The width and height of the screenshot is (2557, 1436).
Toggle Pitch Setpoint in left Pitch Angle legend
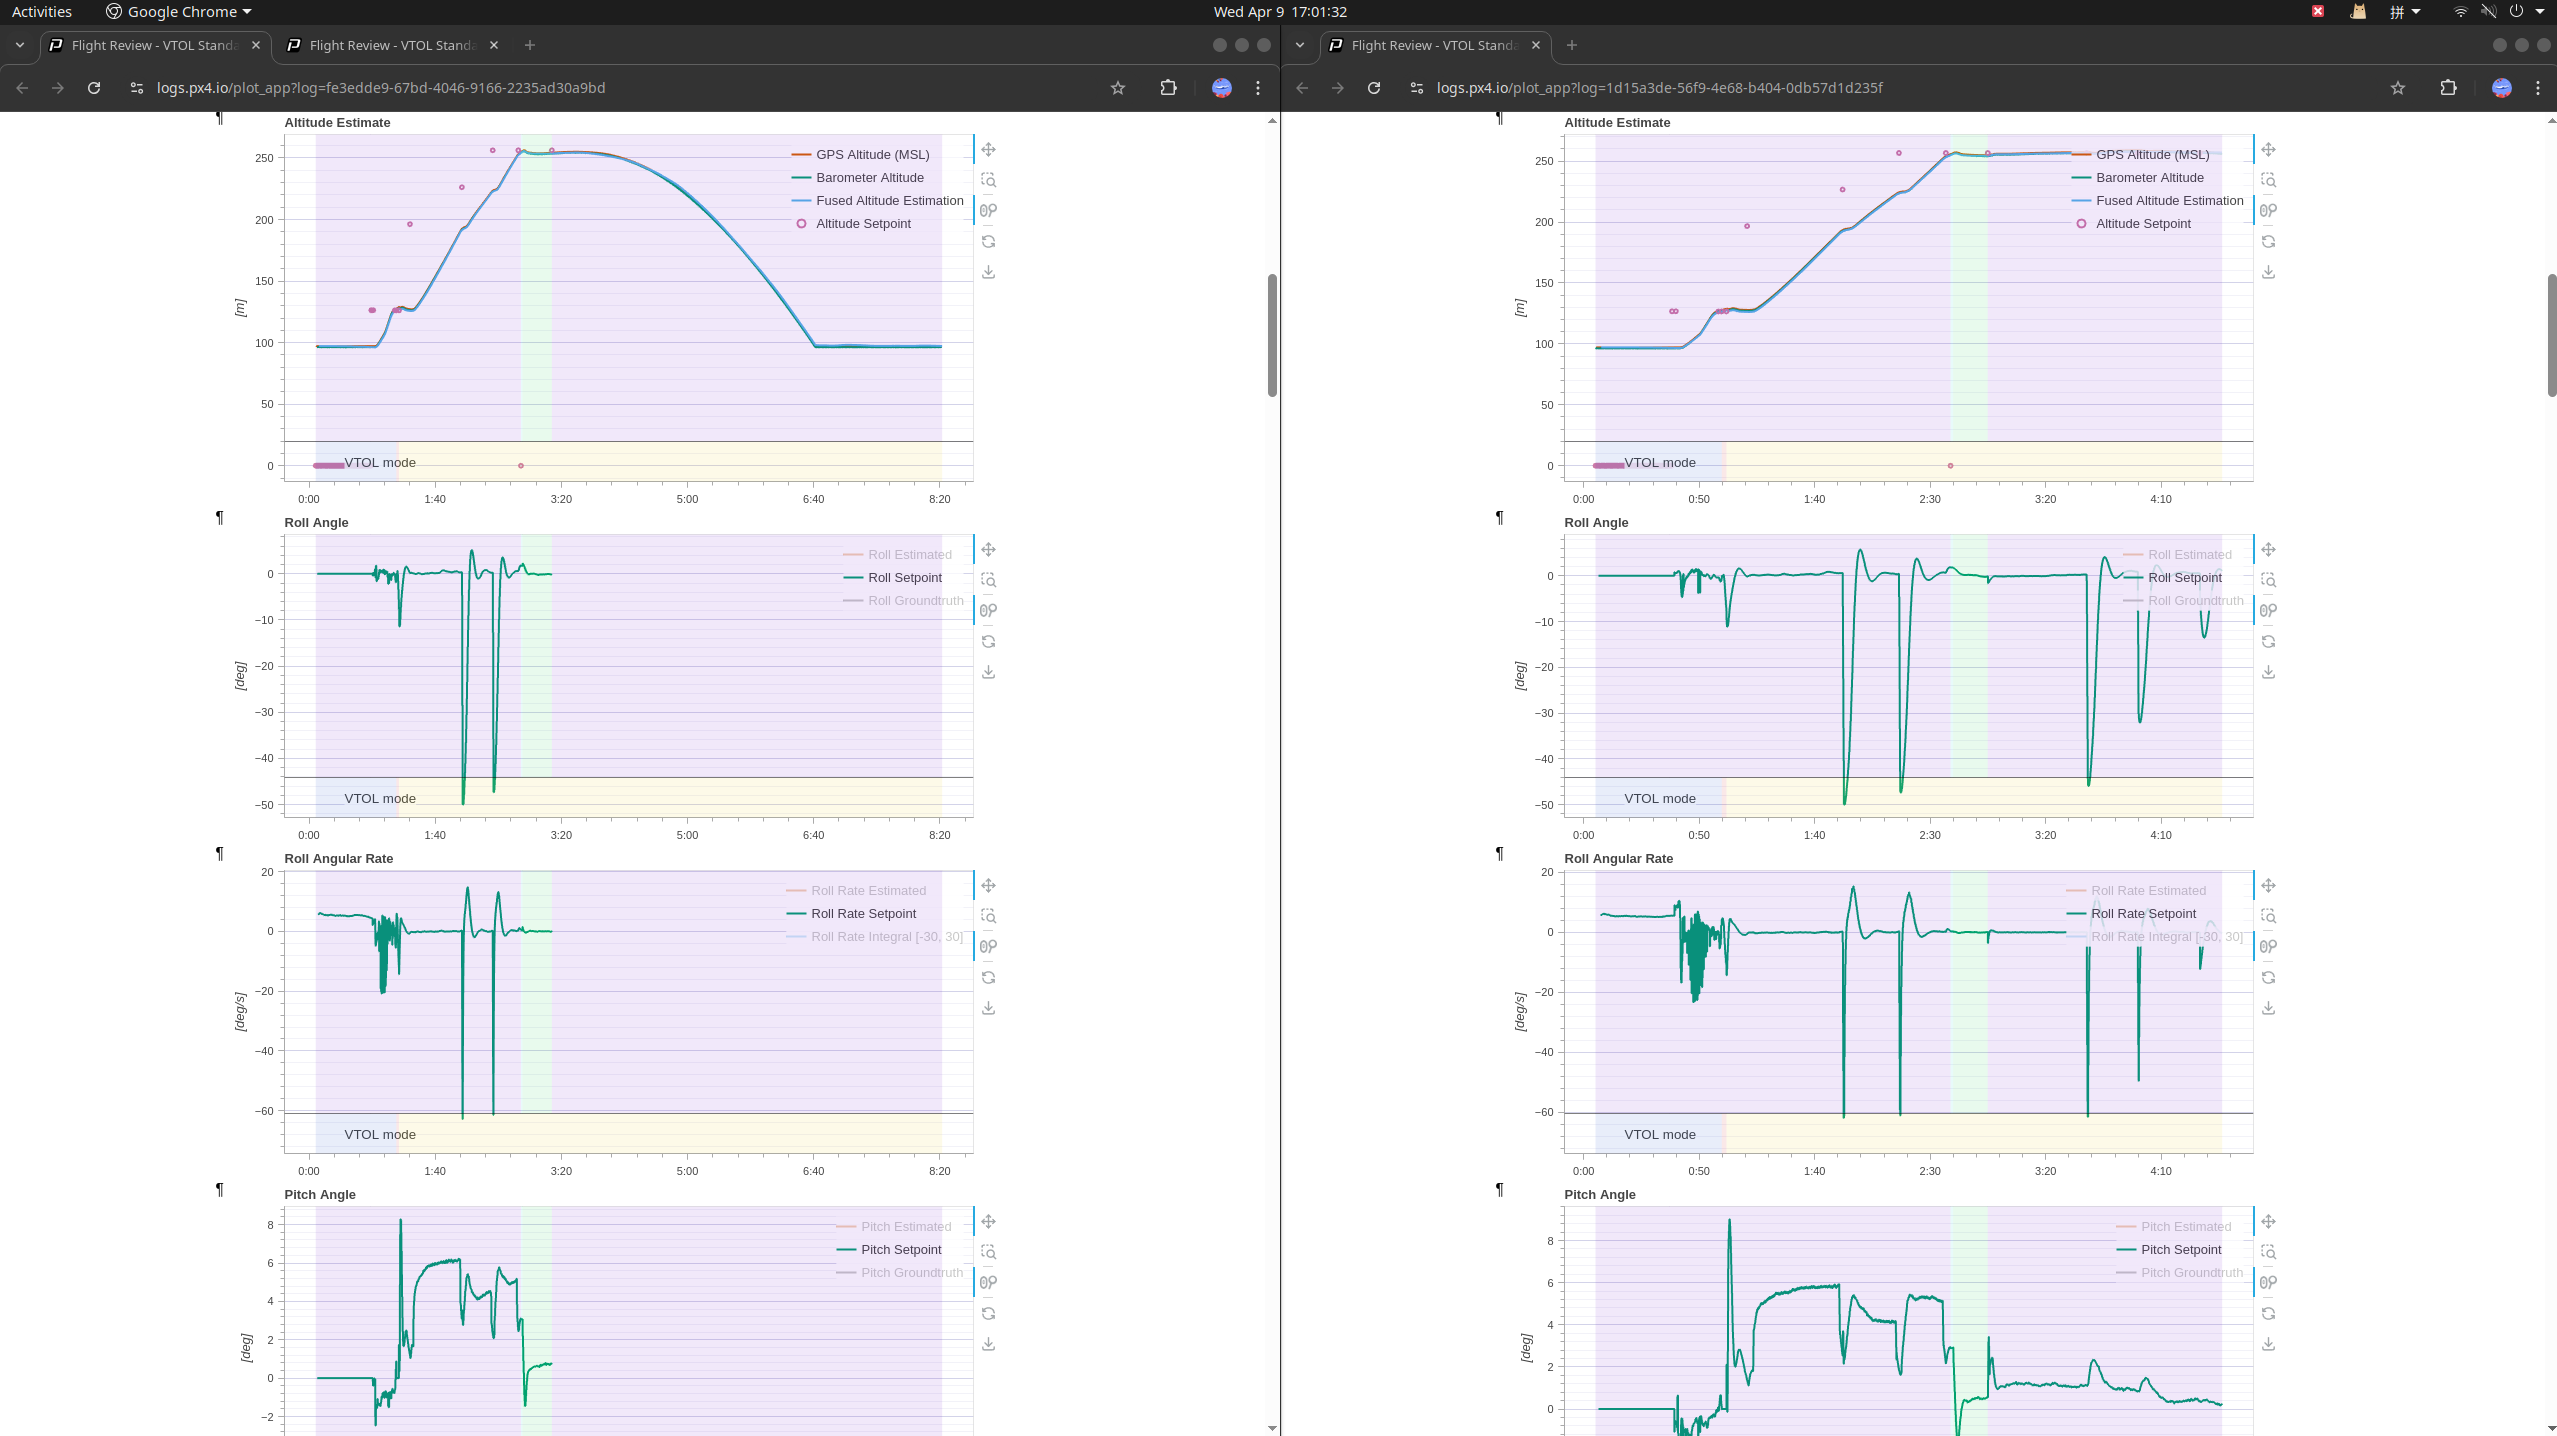click(889, 1249)
